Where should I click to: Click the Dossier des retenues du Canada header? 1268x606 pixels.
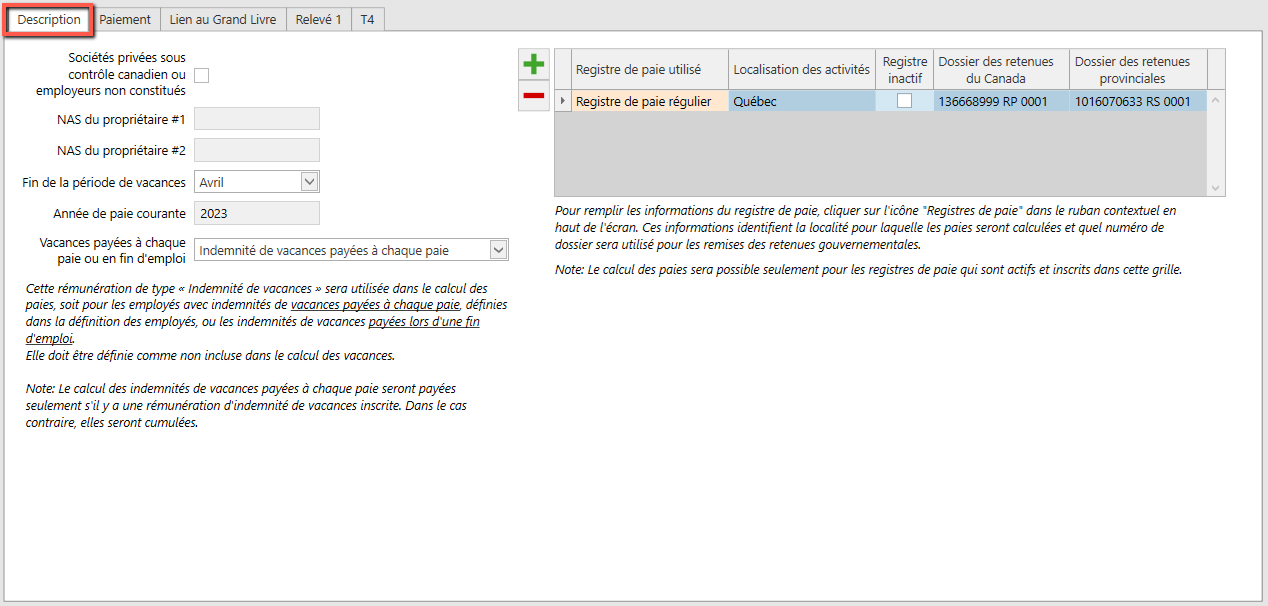(1001, 70)
